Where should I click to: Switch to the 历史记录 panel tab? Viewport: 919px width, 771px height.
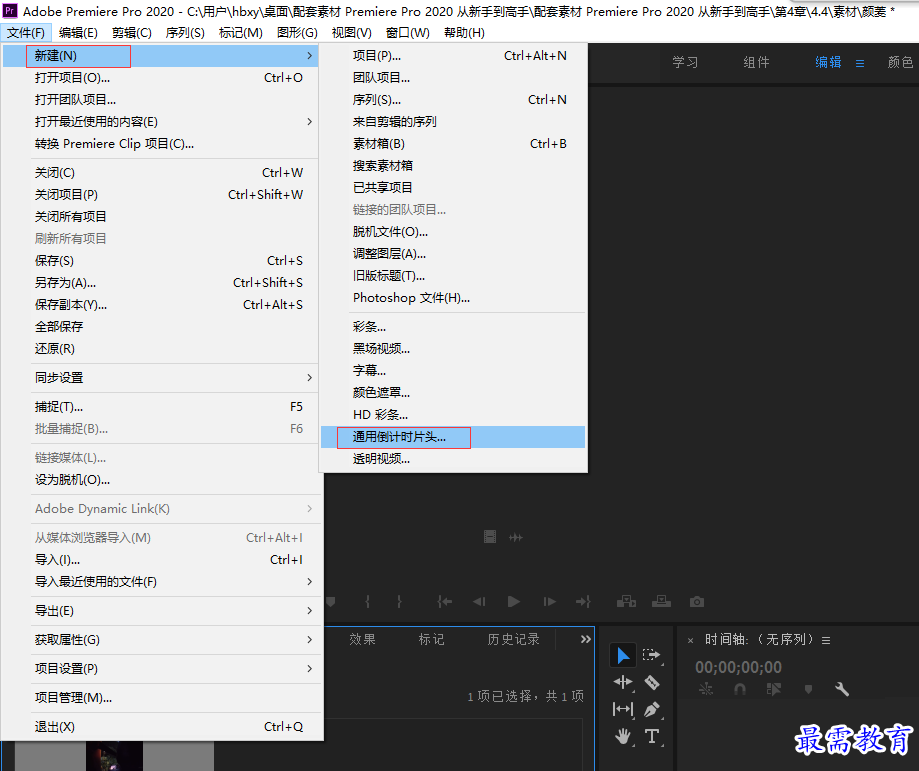coord(513,639)
